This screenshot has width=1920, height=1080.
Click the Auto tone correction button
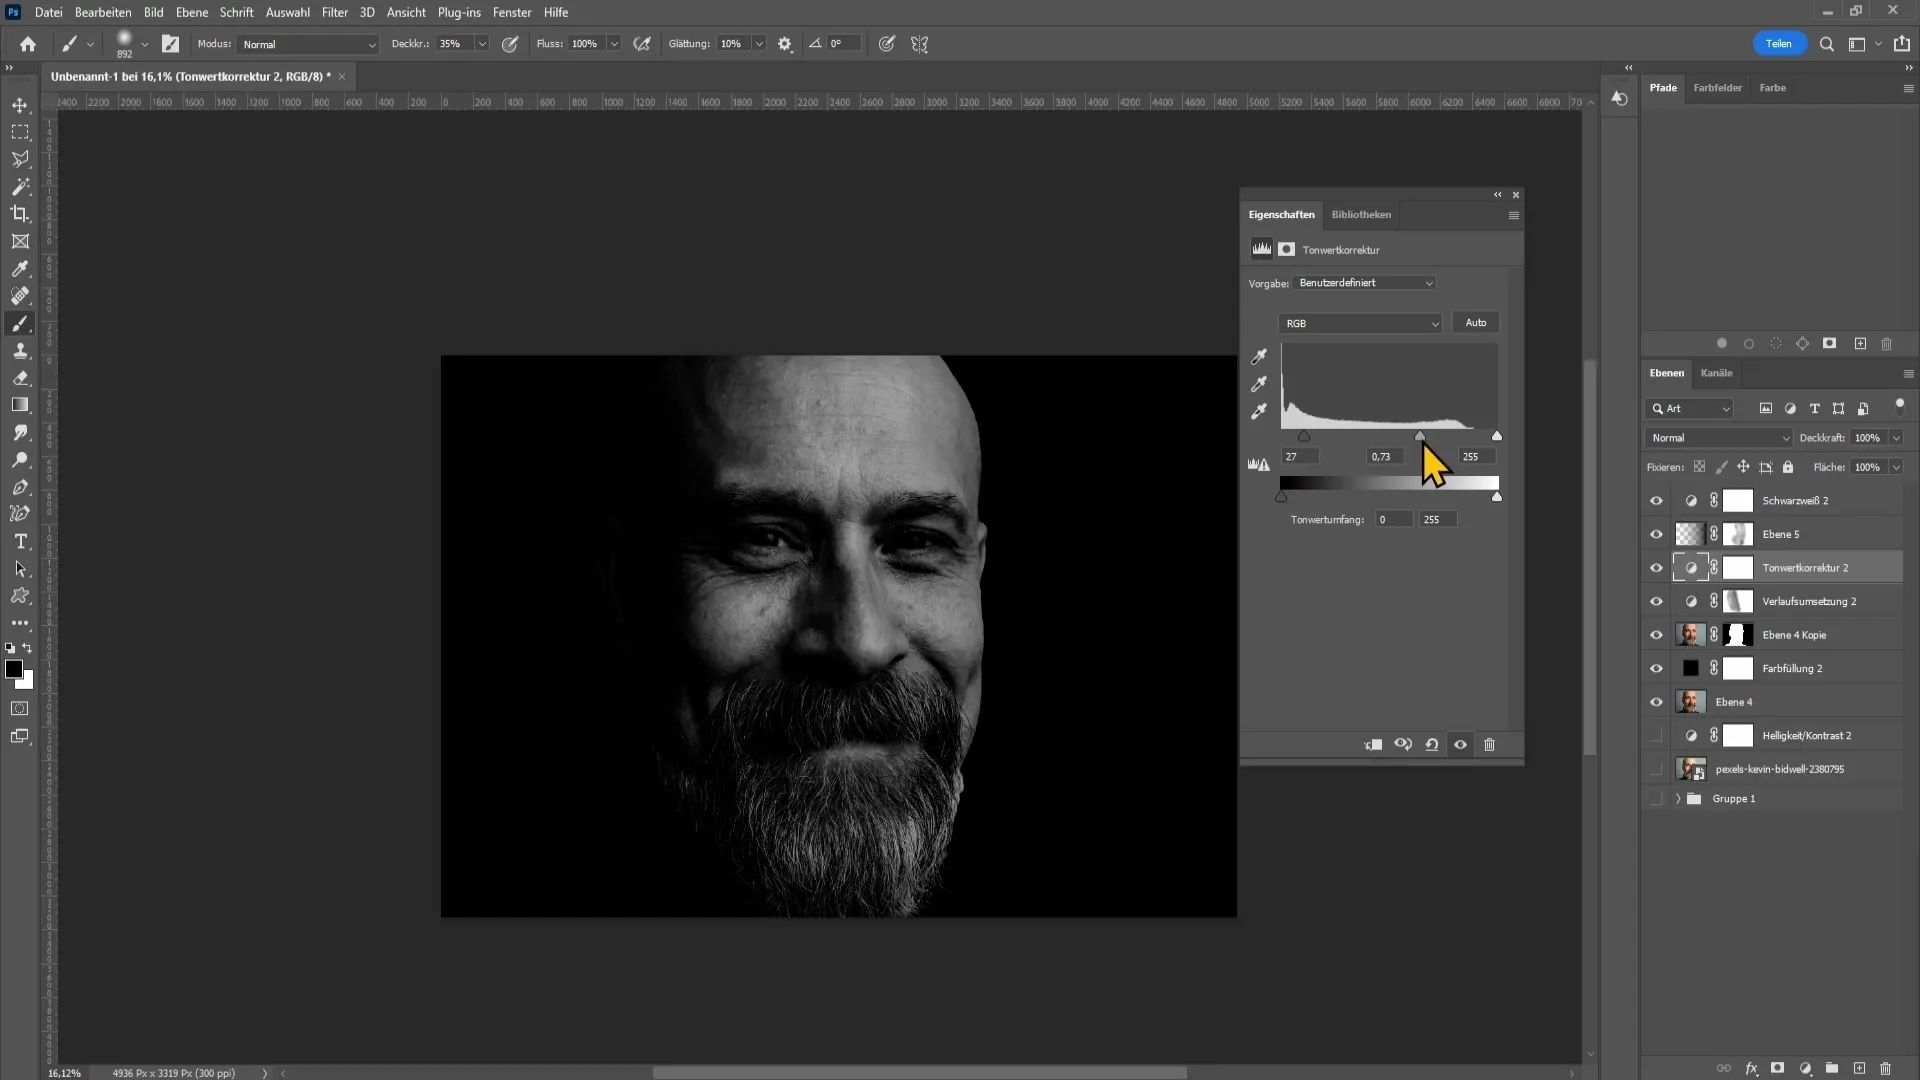[x=1476, y=323]
